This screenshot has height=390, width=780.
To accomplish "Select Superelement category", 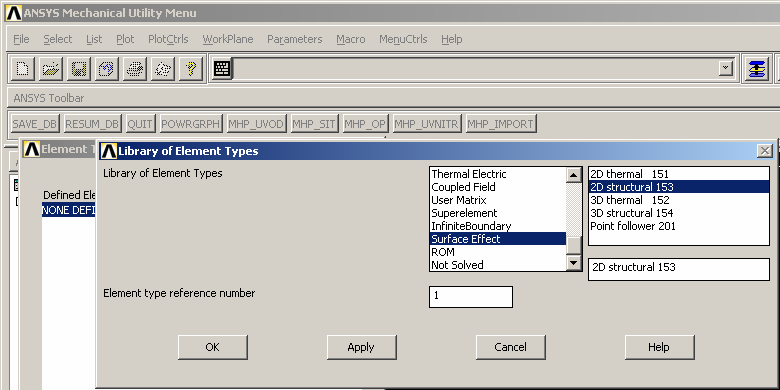I will click(497, 213).
